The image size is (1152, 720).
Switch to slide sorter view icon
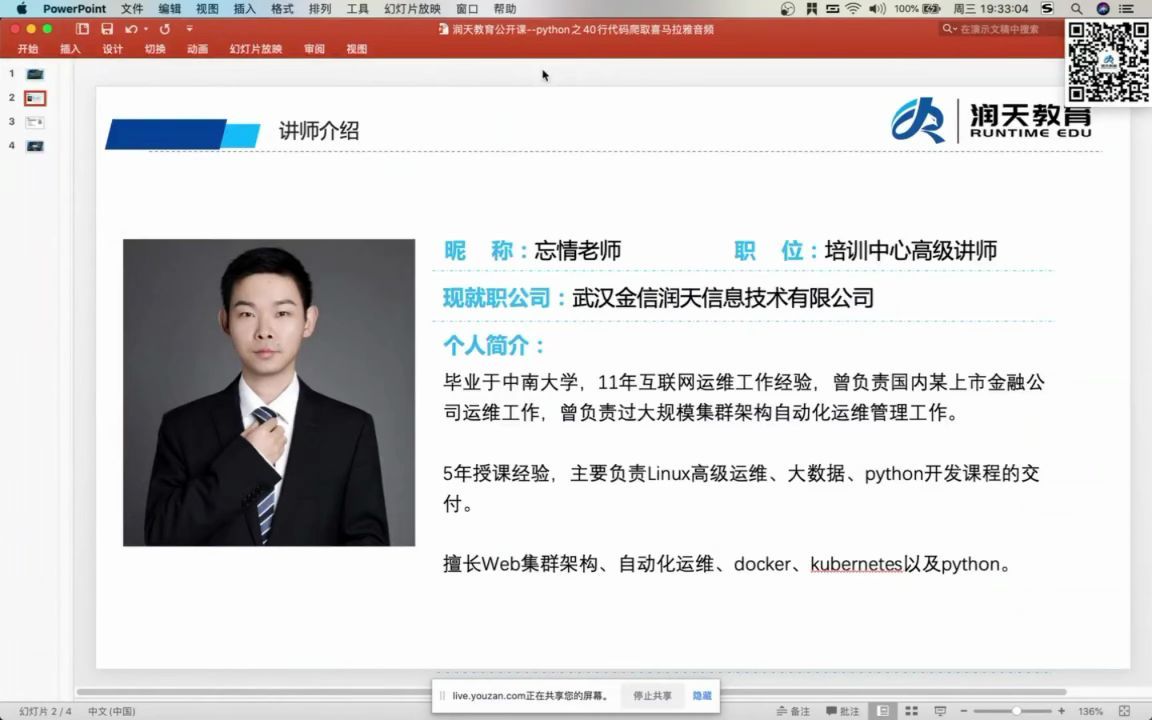(912, 711)
